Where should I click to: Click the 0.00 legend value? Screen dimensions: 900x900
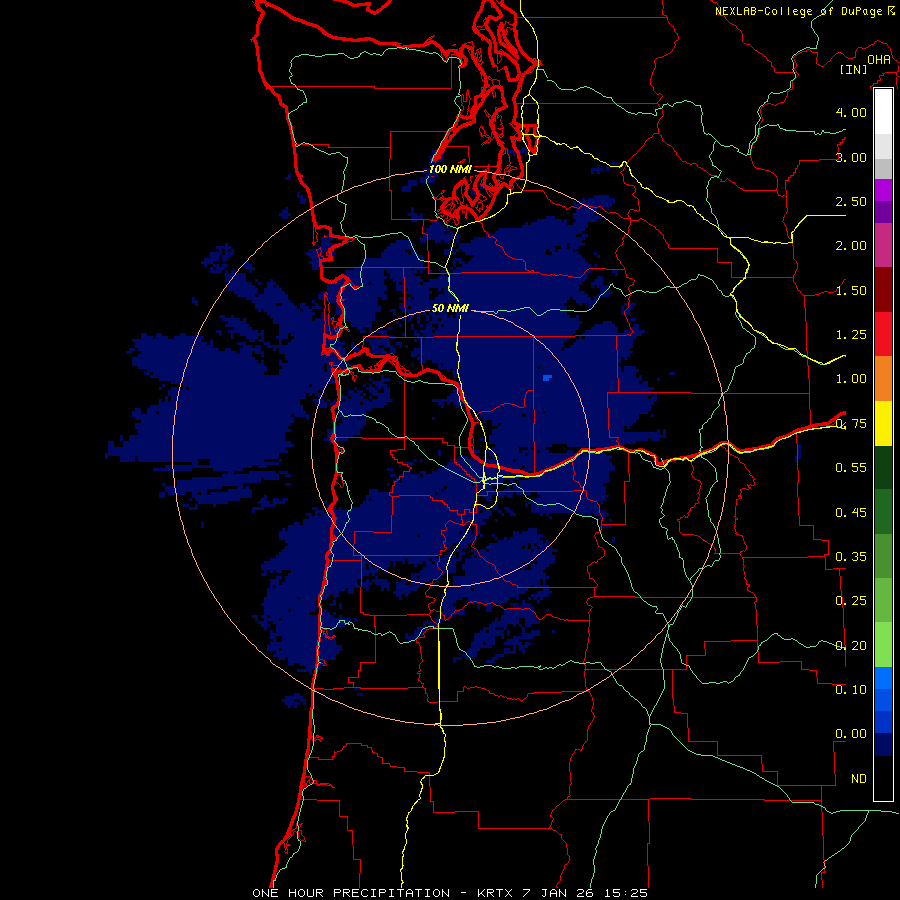pyautogui.click(x=851, y=734)
